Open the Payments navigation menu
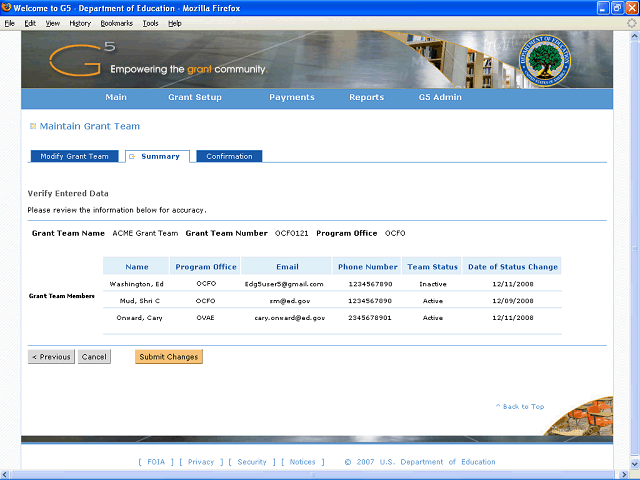Screen dimensions: 640x480 (292, 97)
